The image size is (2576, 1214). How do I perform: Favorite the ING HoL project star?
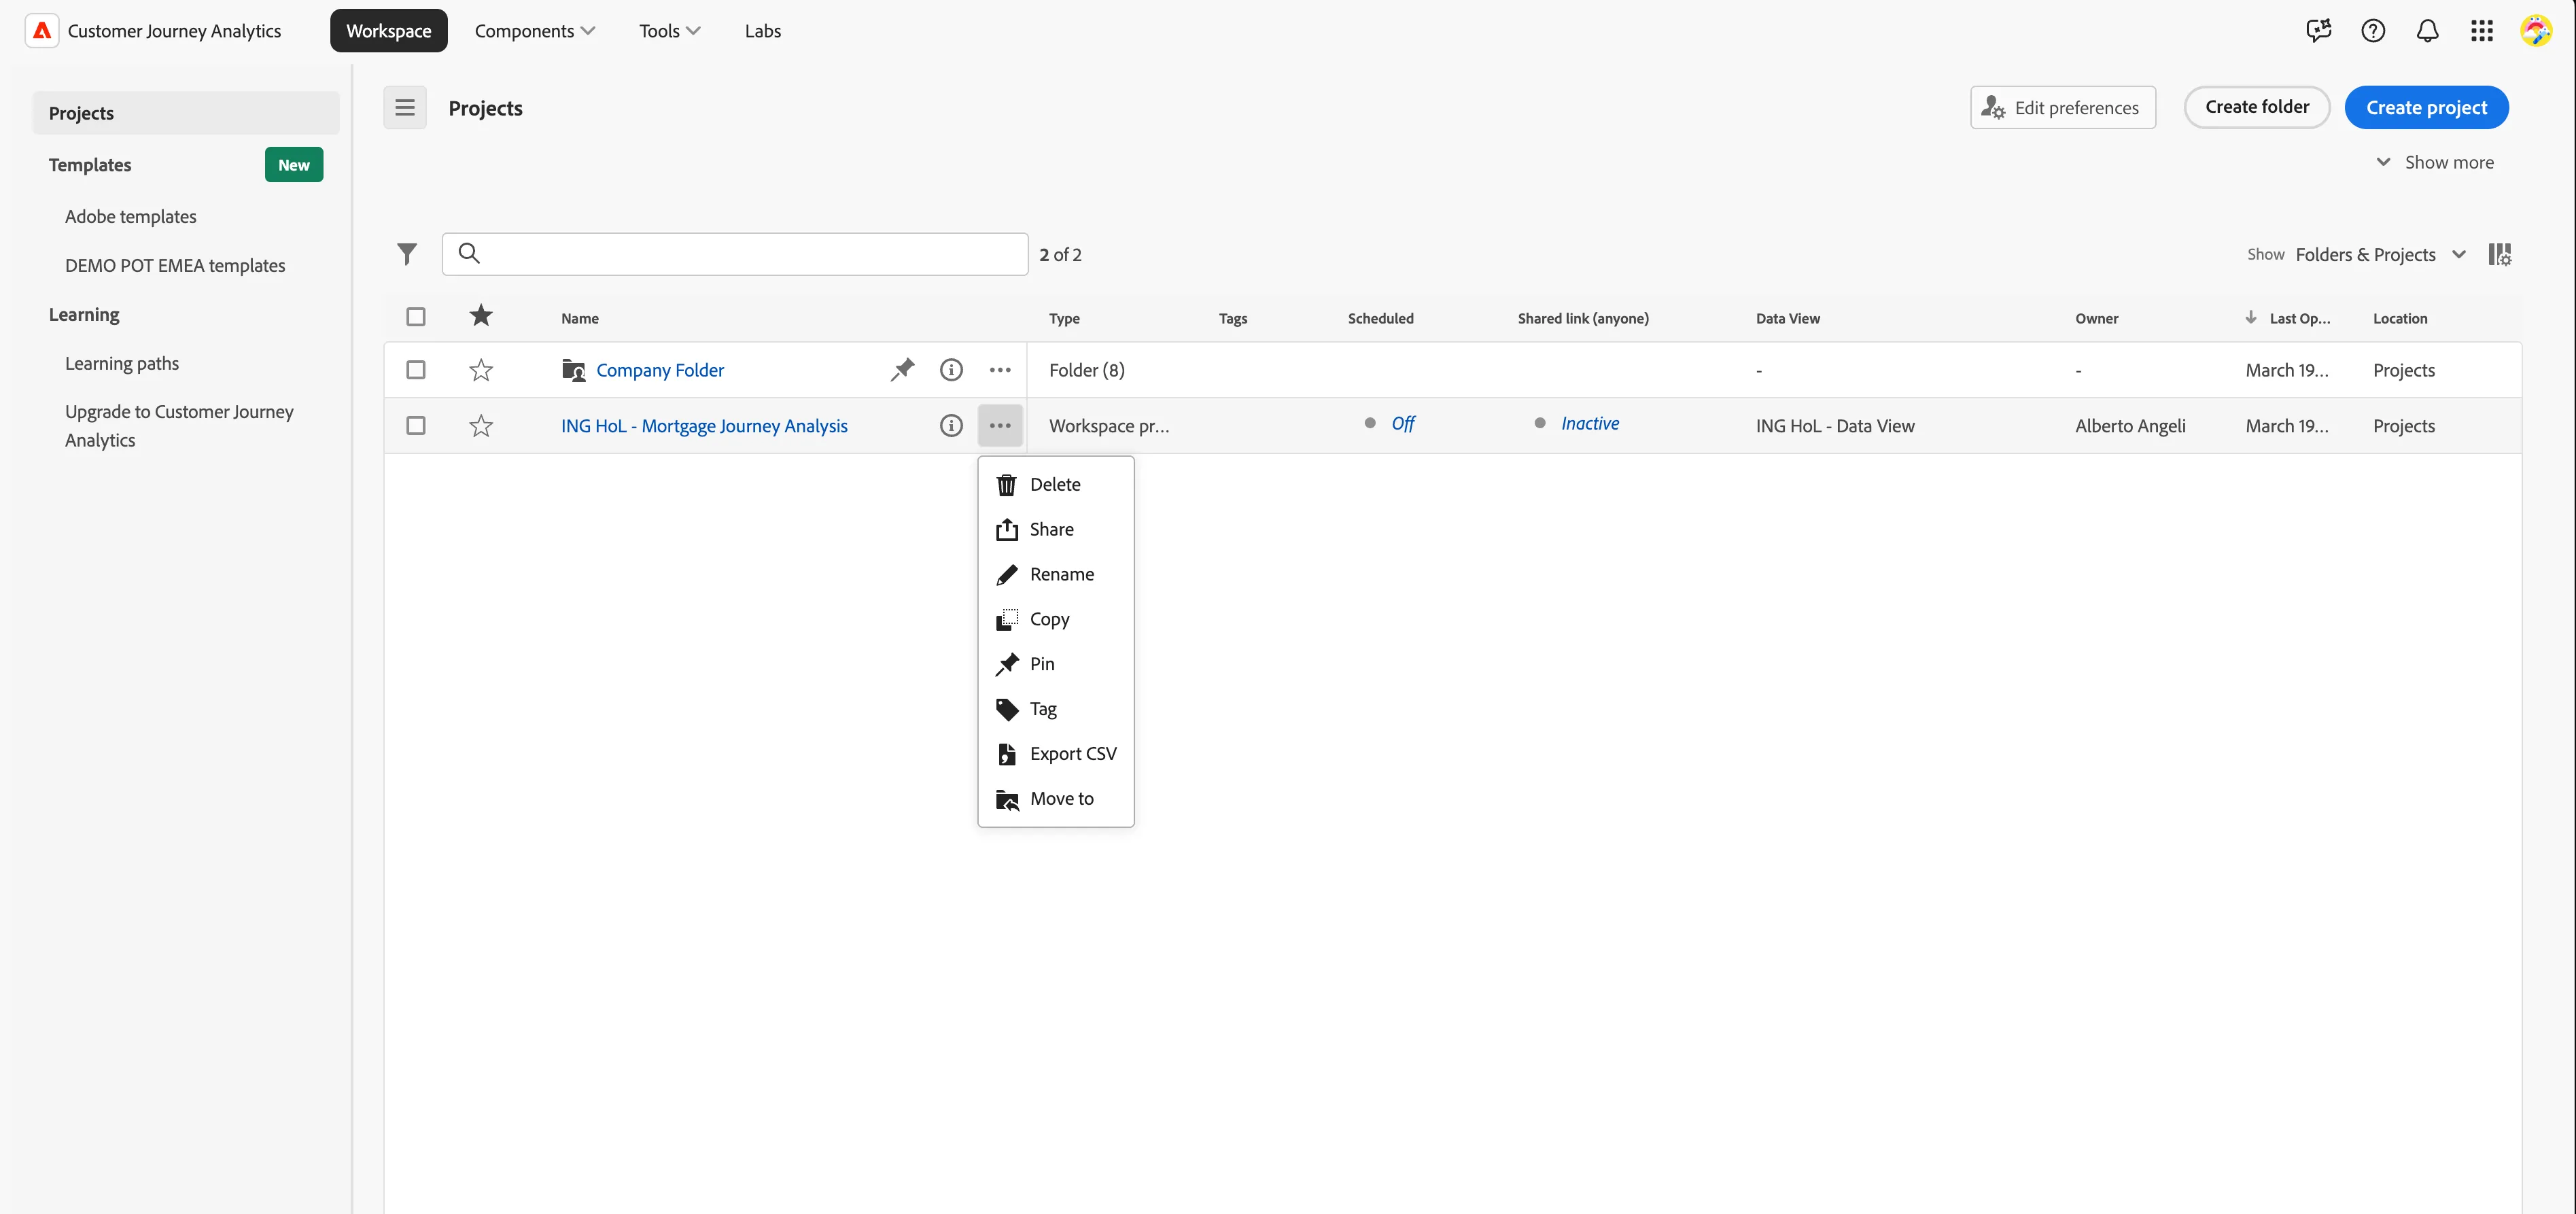(481, 426)
